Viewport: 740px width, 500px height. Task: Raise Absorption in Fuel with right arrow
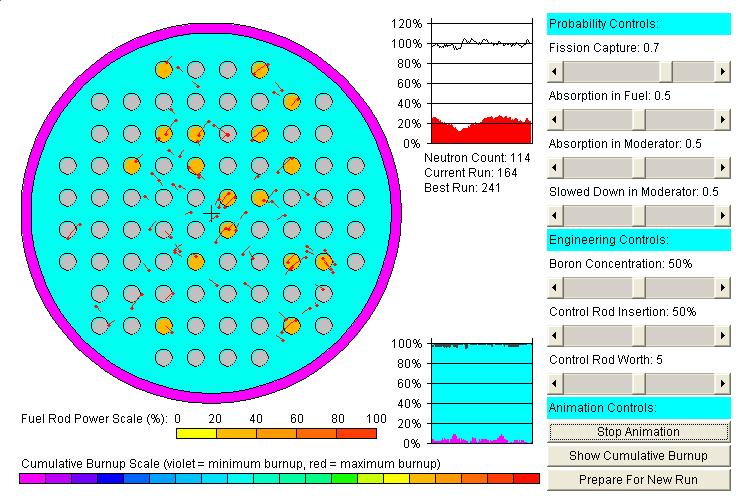tap(722, 119)
